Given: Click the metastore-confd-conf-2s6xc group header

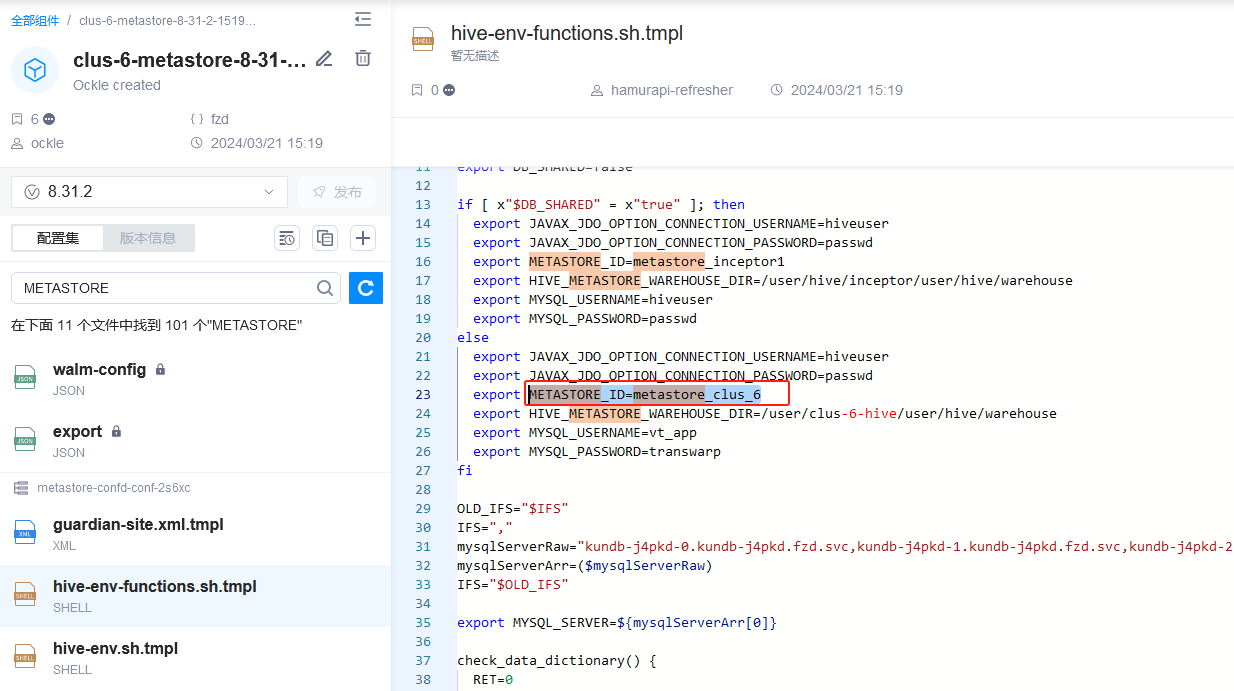Looking at the screenshot, I should pyautogui.click(x=113, y=488).
